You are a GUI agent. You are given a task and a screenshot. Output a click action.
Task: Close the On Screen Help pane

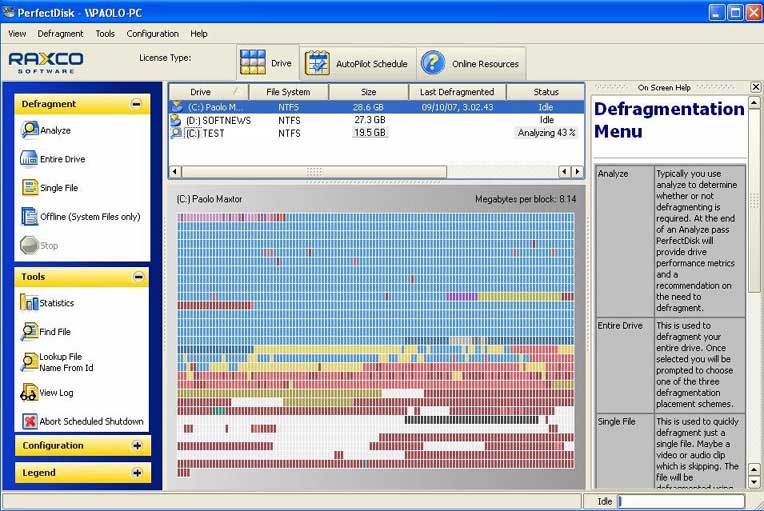coord(756,87)
